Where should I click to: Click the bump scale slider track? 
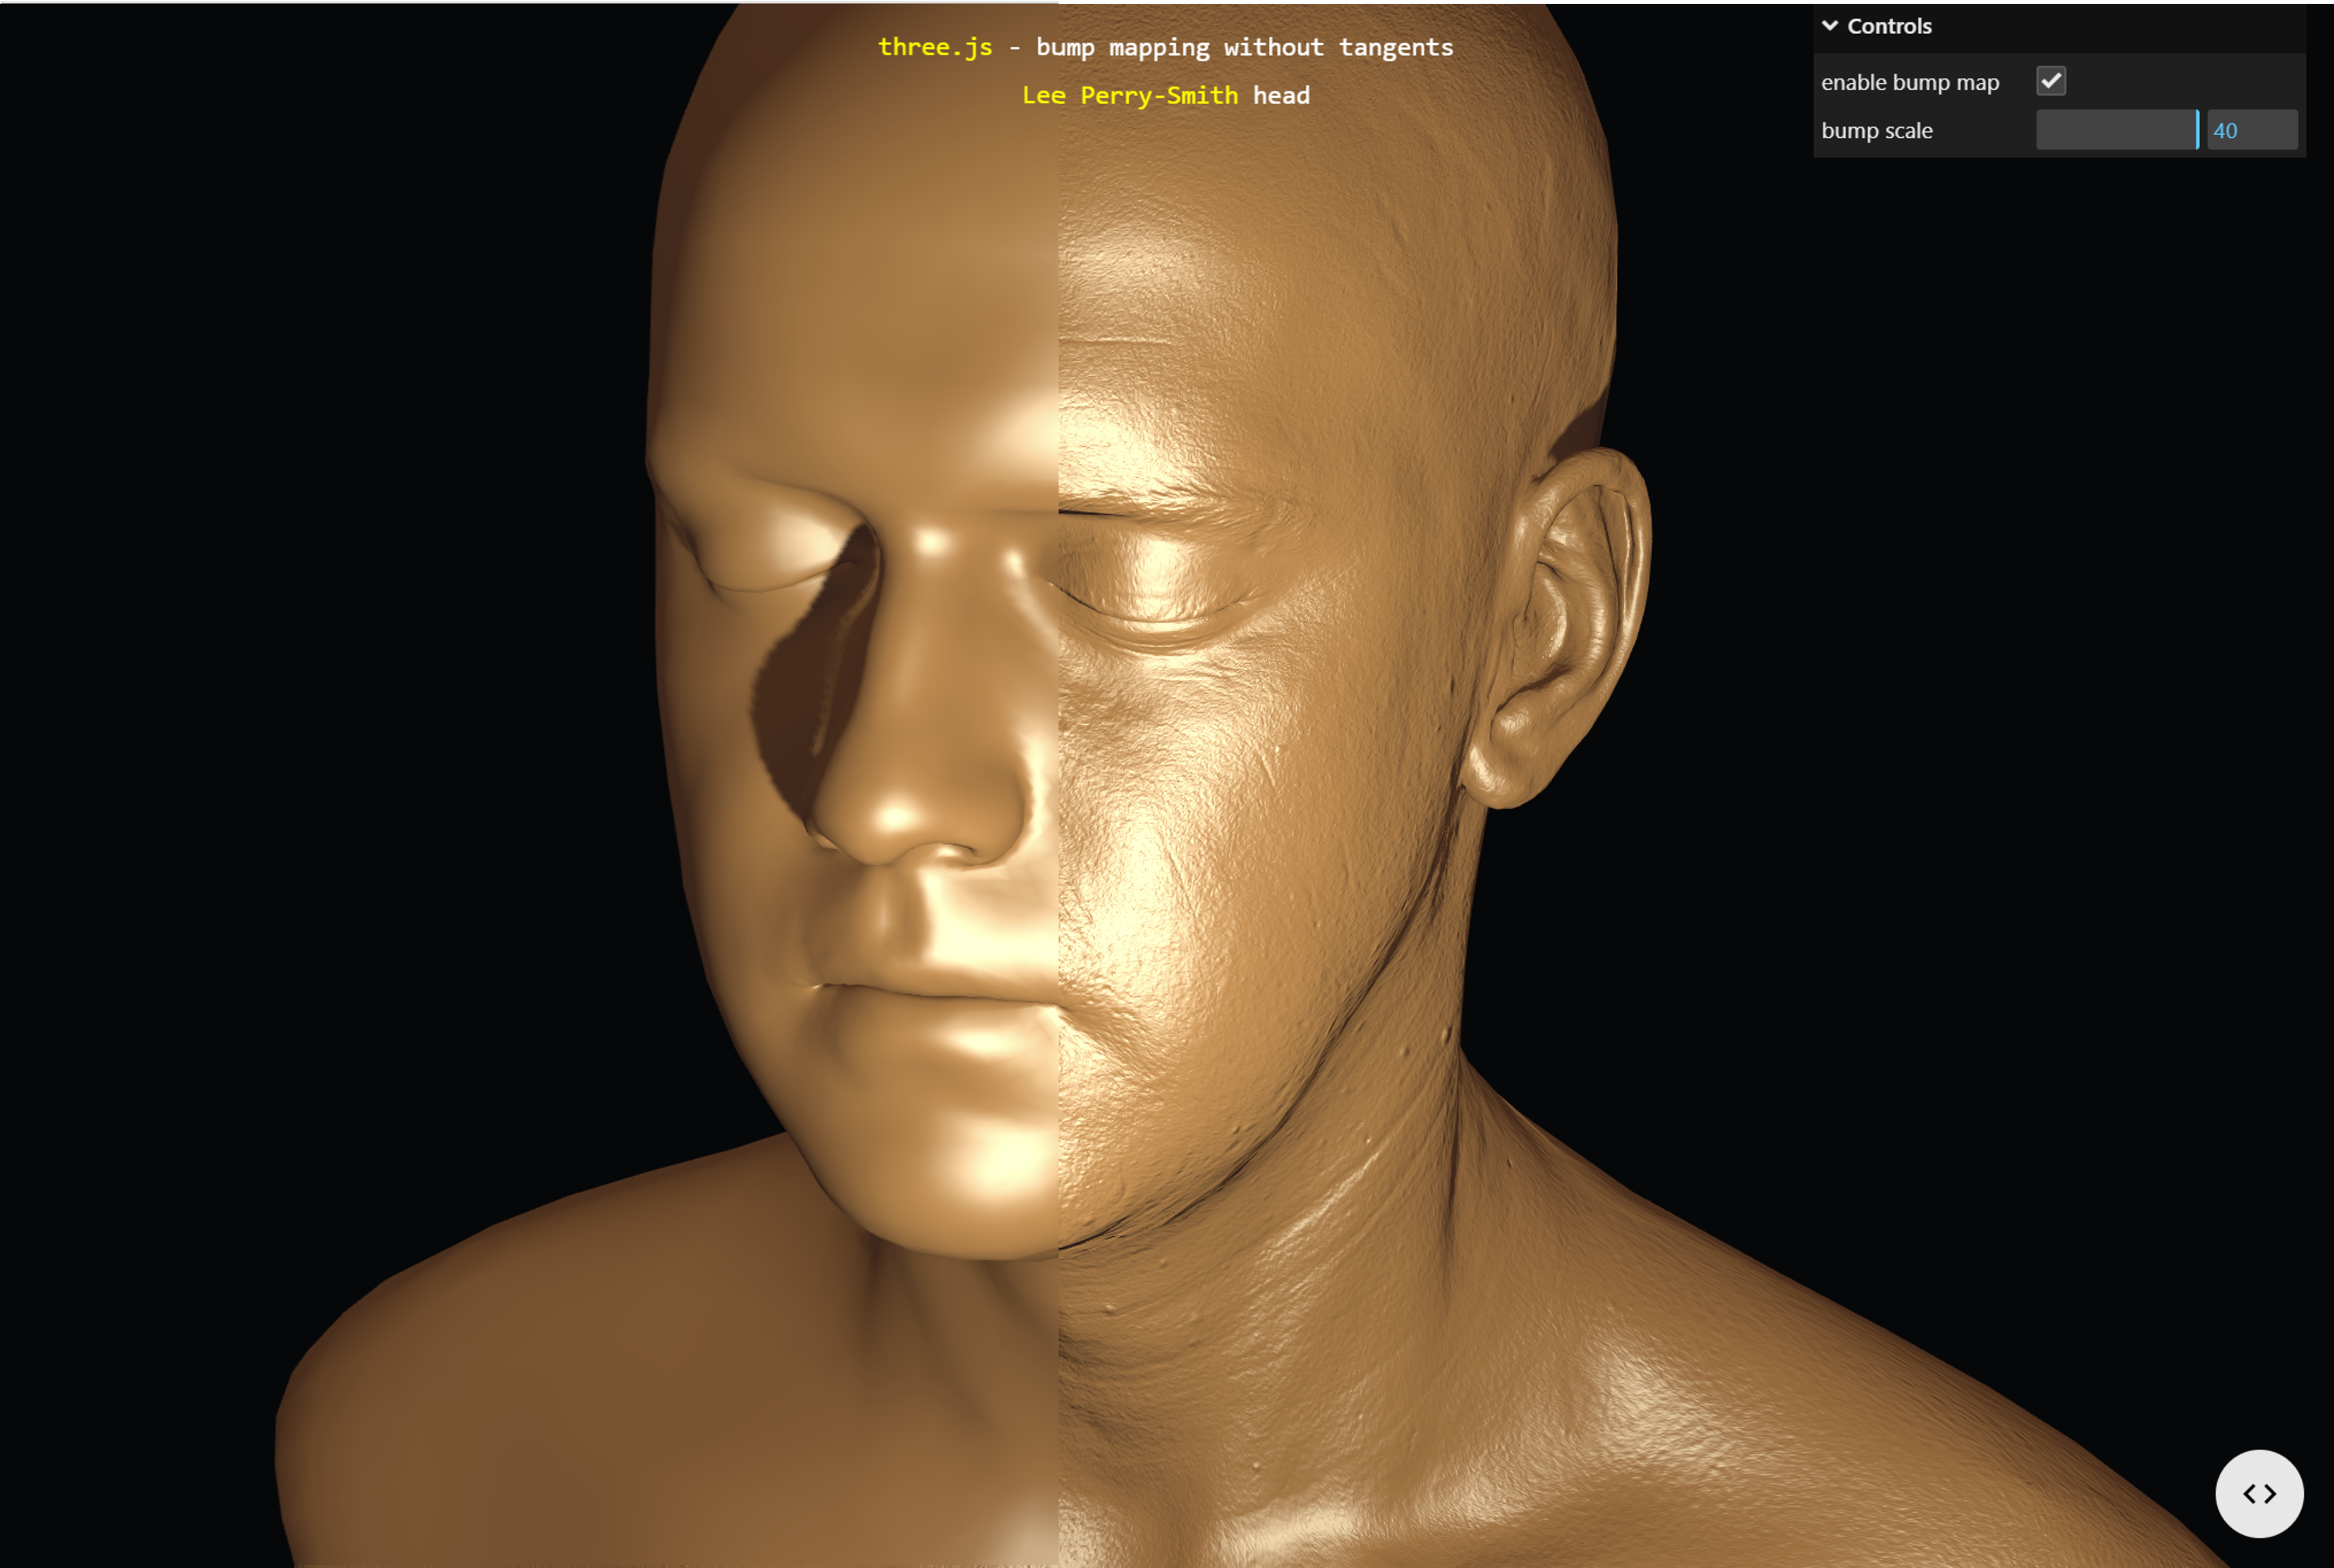(x=2116, y=130)
